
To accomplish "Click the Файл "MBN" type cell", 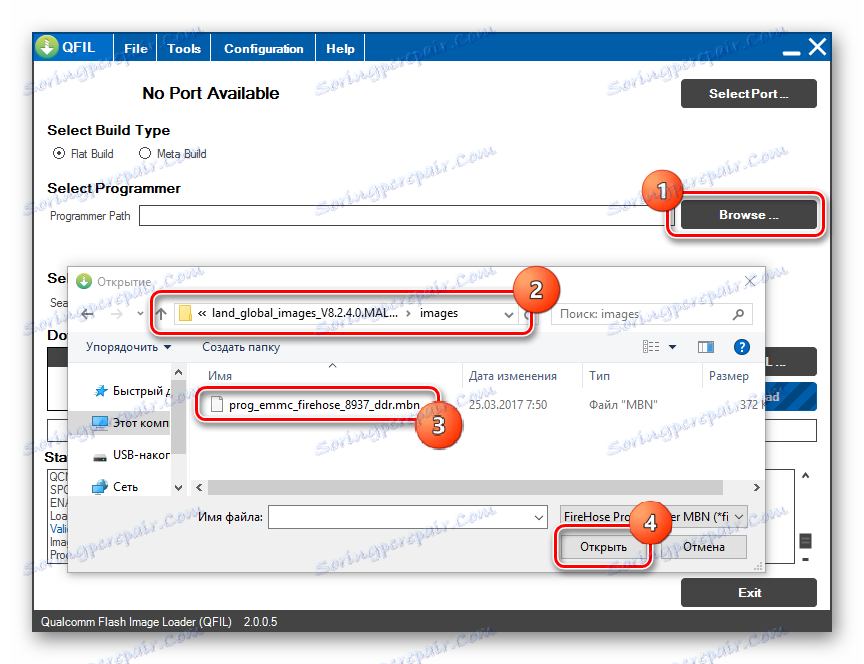I will pyautogui.click(x=623, y=405).
